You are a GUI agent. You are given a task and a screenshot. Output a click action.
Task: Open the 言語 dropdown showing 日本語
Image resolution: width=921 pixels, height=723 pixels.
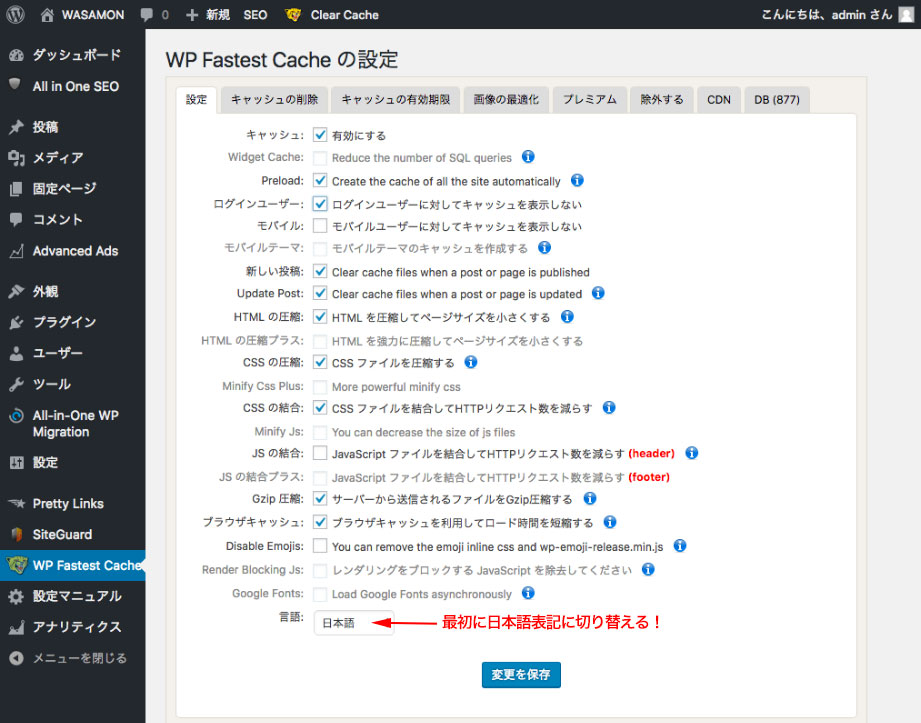click(354, 623)
